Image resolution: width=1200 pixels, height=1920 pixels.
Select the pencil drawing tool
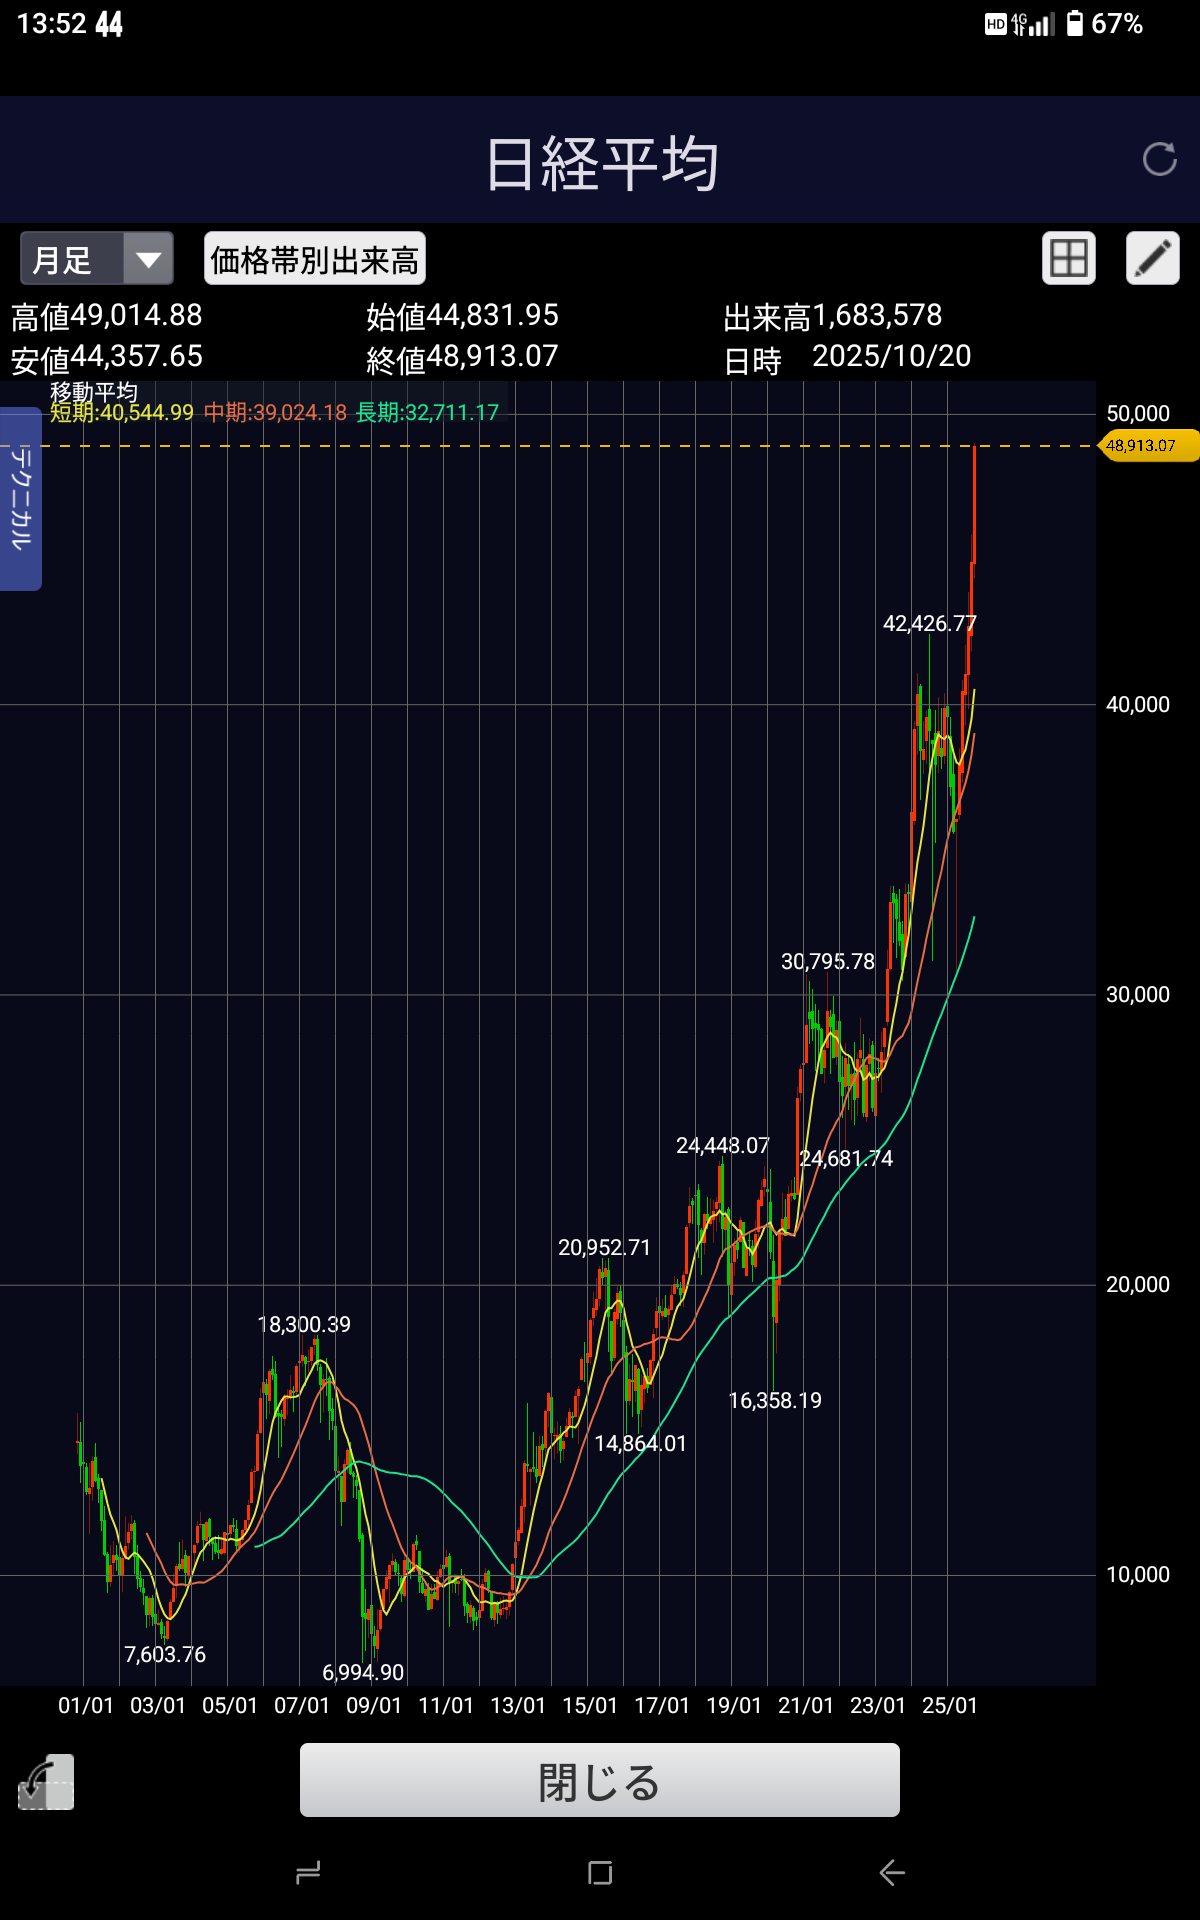(x=1152, y=259)
